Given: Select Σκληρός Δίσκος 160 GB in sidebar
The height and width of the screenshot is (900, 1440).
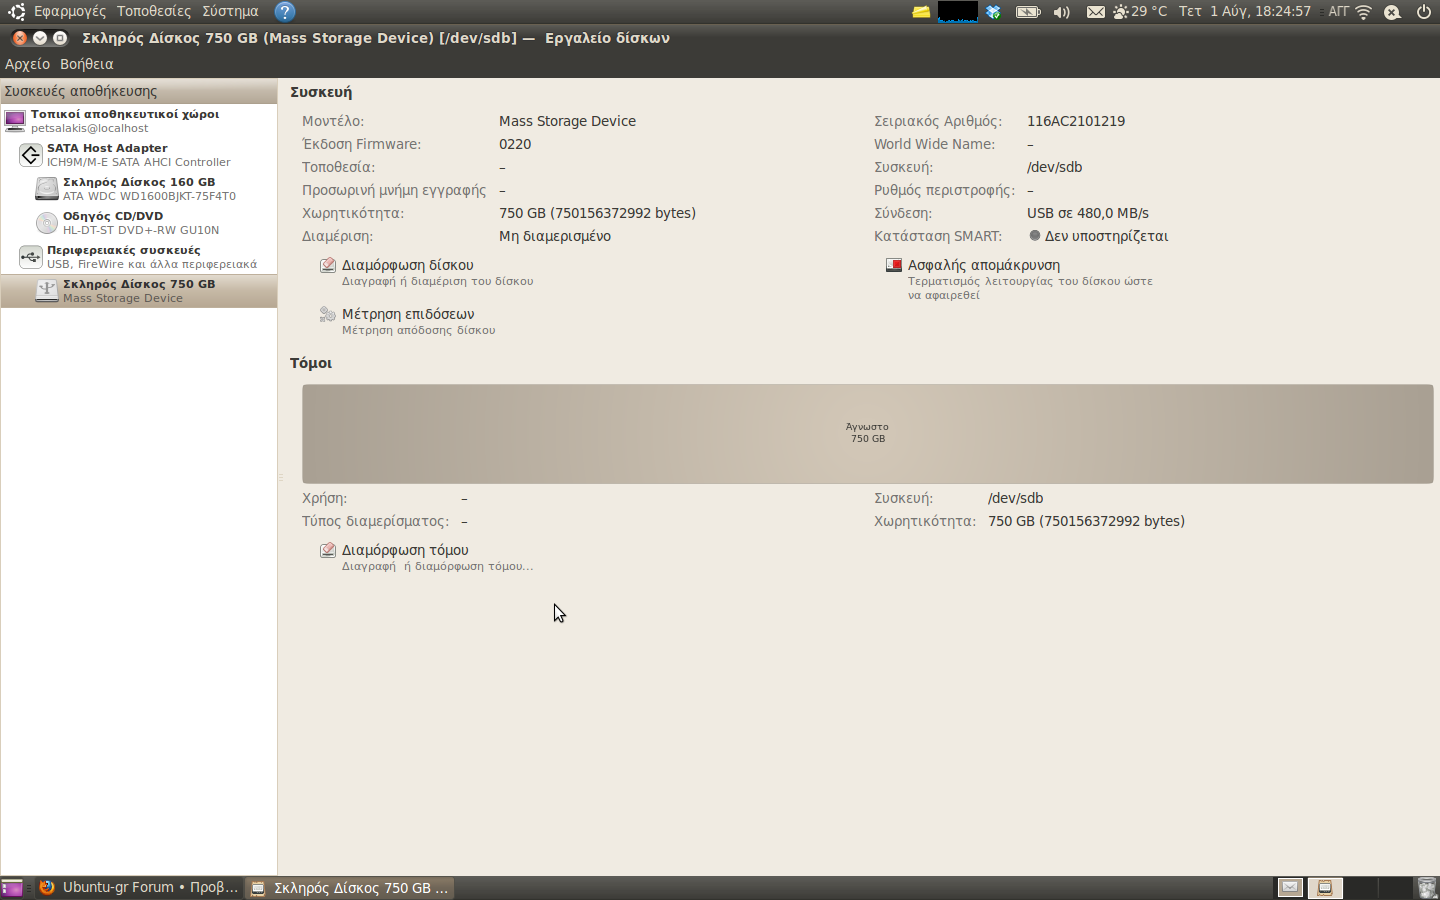Looking at the screenshot, I should tap(139, 188).
